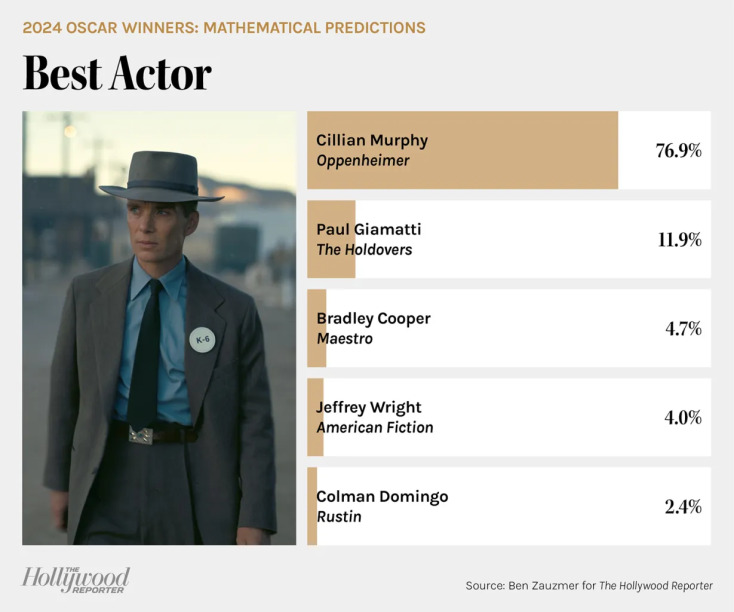
Task: Click the Maestro film title
Action: click(344, 338)
